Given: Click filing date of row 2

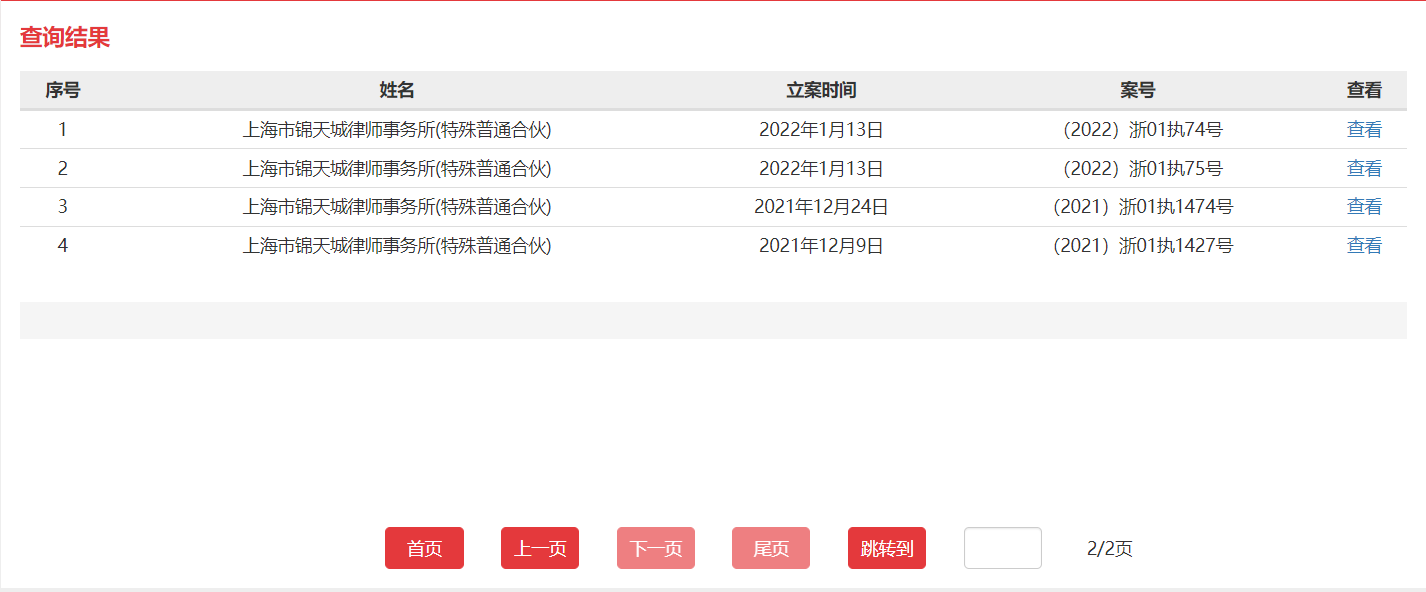Looking at the screenshot, I should click(x=821, y=168).
